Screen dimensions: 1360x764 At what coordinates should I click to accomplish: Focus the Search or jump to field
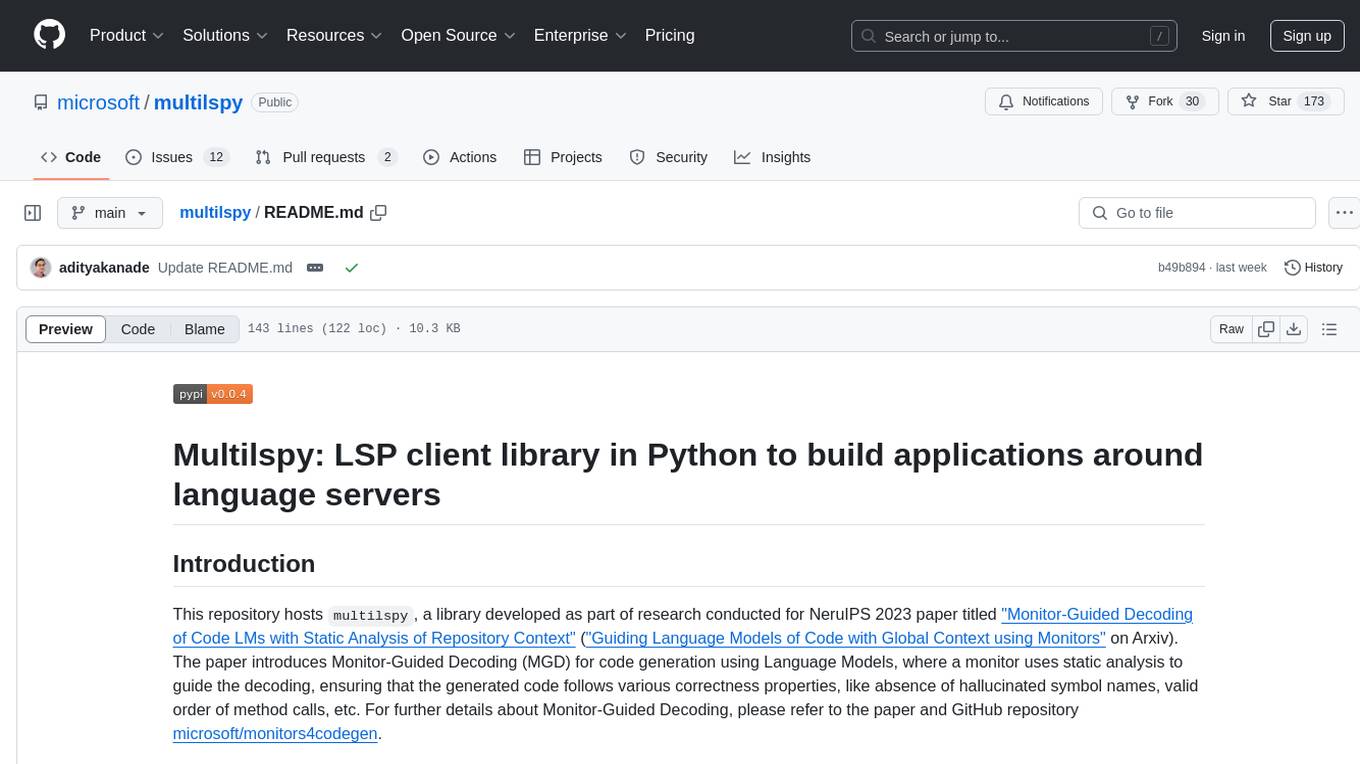pyautogui.click(x=1015, y=36)
